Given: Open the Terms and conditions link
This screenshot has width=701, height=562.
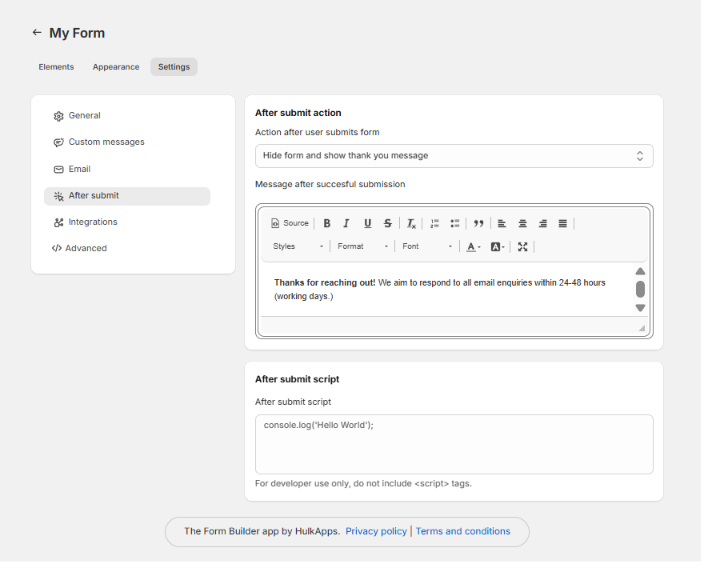Looking at the screenshot, I should pyautogui.click(x=463, y=531).
